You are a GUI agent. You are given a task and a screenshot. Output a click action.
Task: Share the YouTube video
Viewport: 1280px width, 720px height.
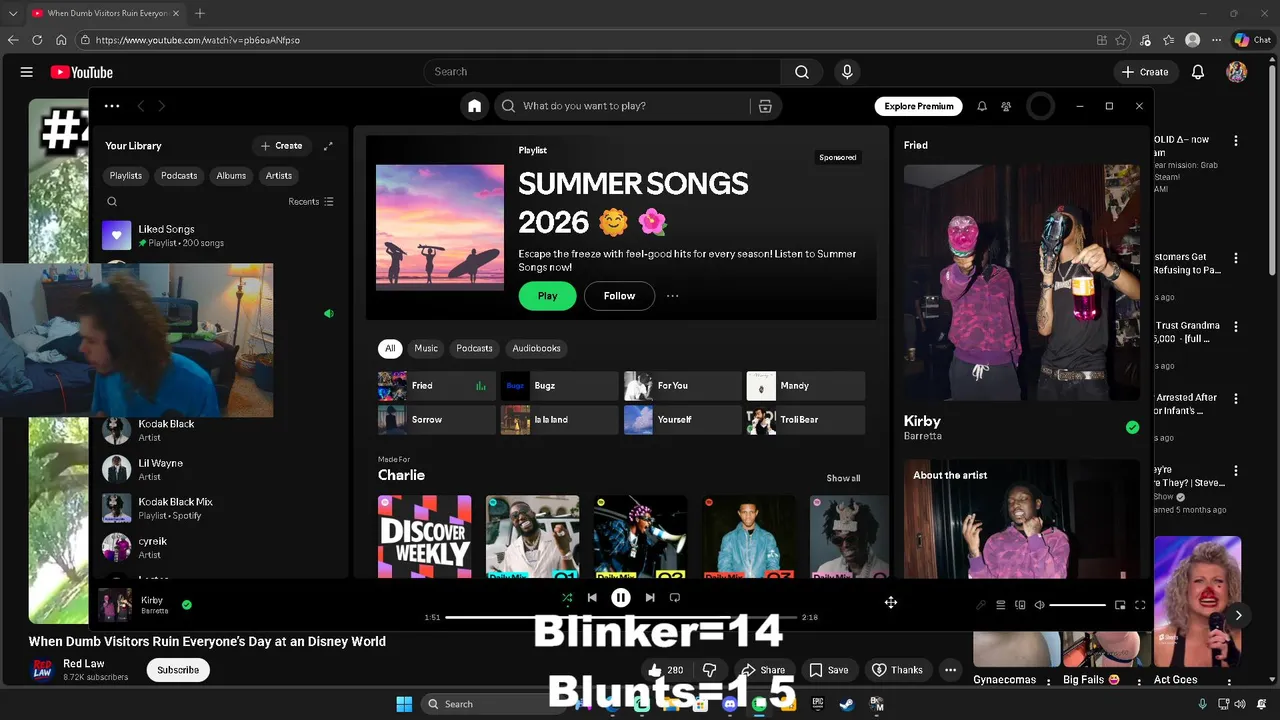[763, 670]
